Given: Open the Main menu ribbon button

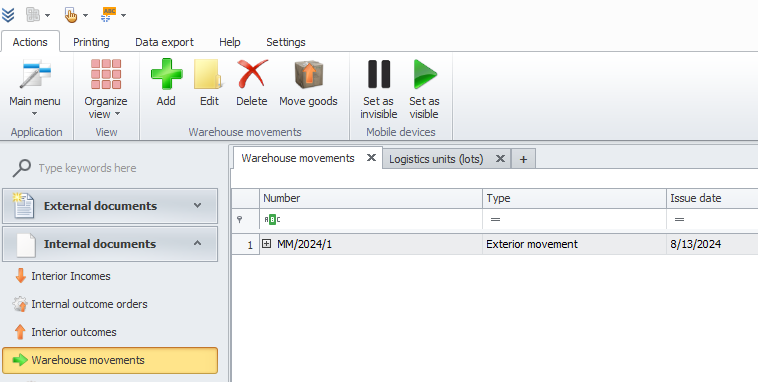Looking at the screenshot, I should [x=35, y=88].
